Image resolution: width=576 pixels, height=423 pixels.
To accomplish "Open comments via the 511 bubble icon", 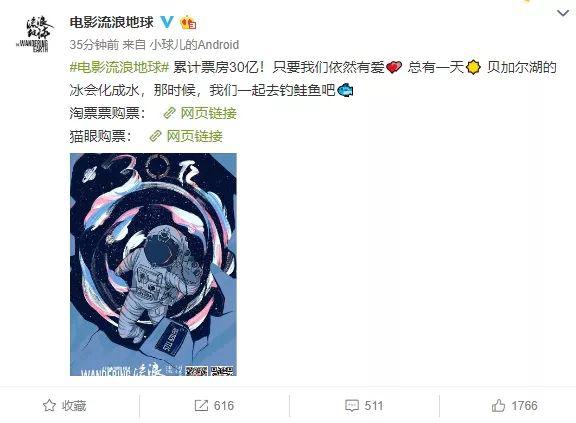I will click(352, 406).
